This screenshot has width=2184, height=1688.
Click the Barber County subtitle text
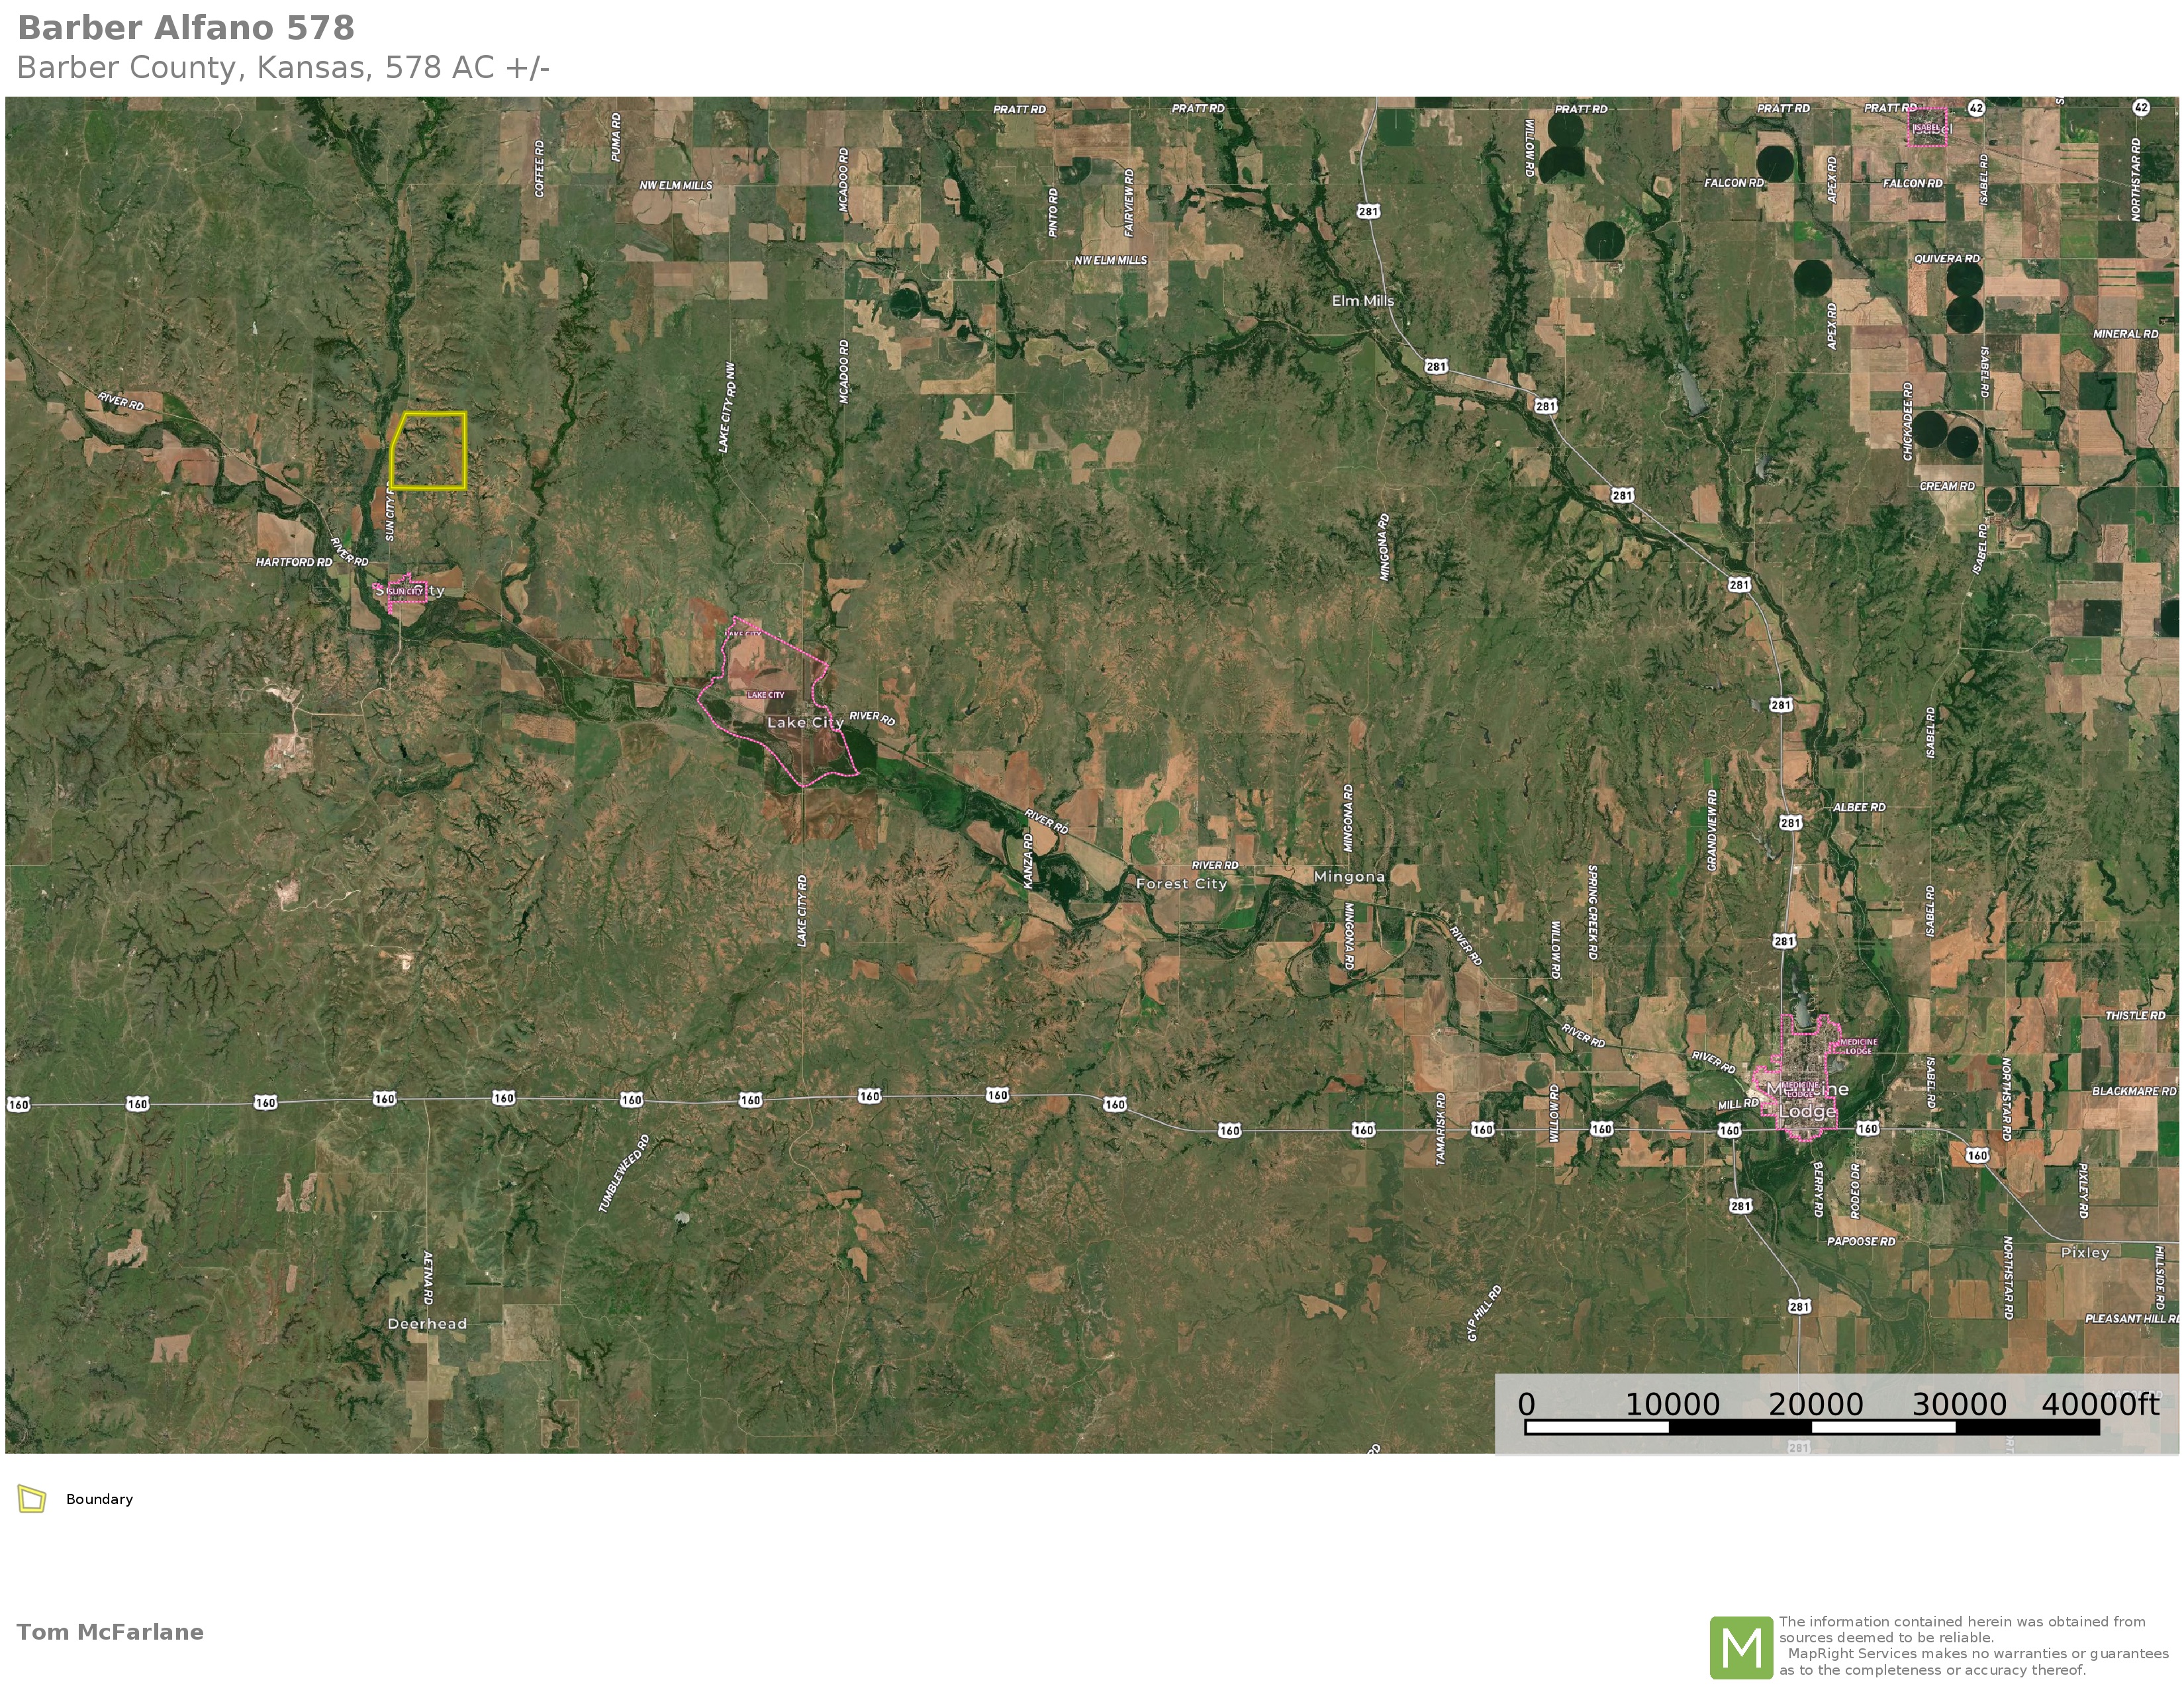click(x=283, y=68)
